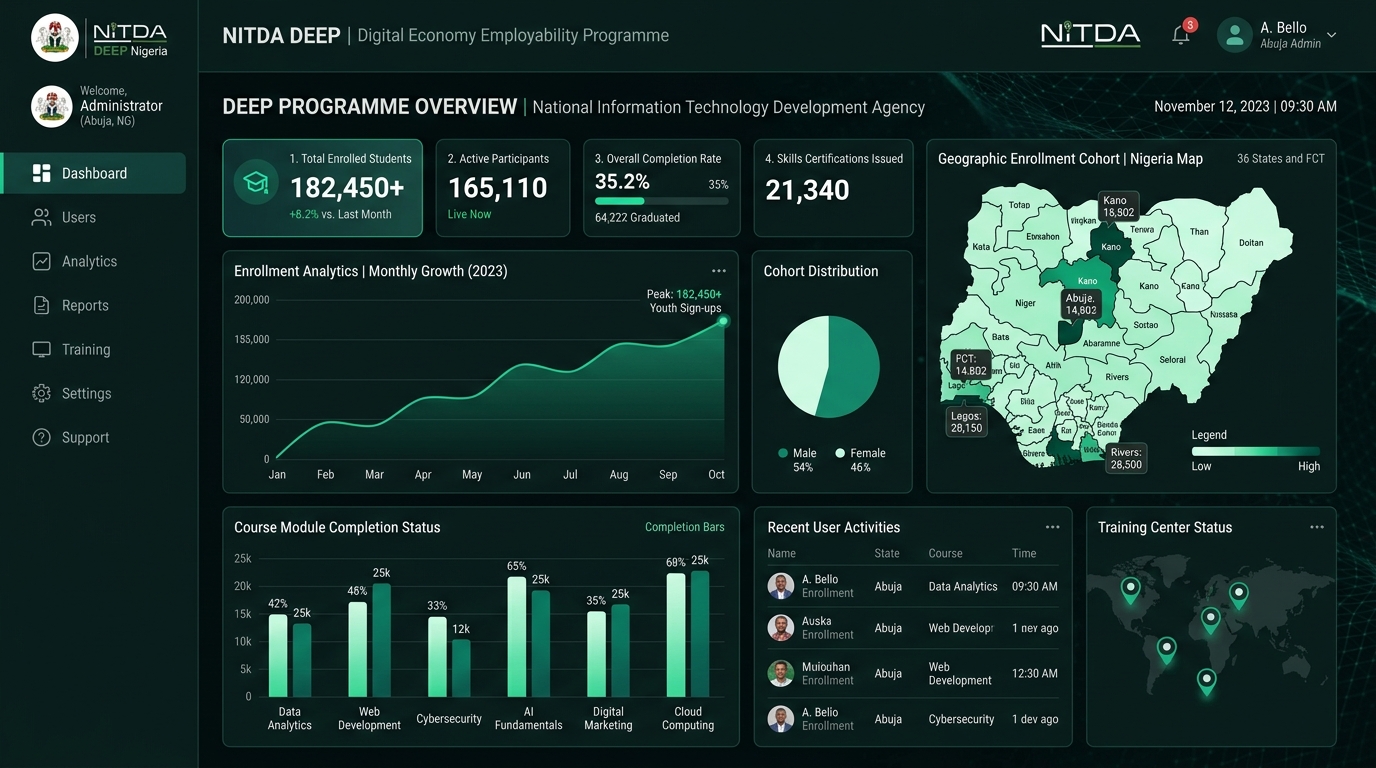Click the Active Participants card
Screen dimensions: 1376x768
[x=502, y=188]
